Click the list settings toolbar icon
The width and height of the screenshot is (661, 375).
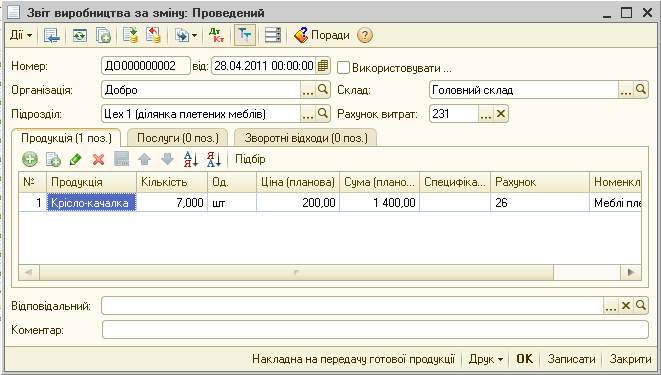point(273,35)
